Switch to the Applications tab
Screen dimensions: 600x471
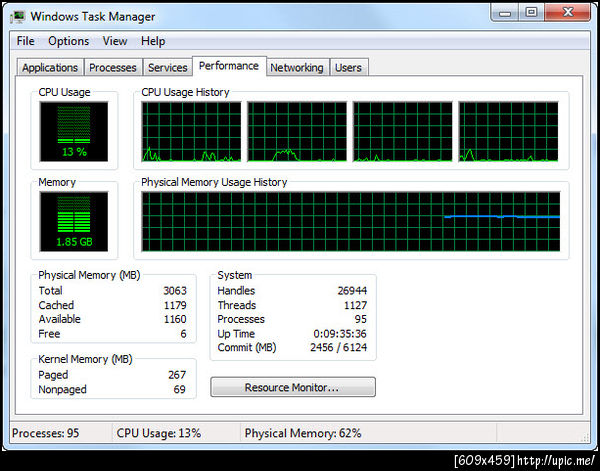coord(50,68)
